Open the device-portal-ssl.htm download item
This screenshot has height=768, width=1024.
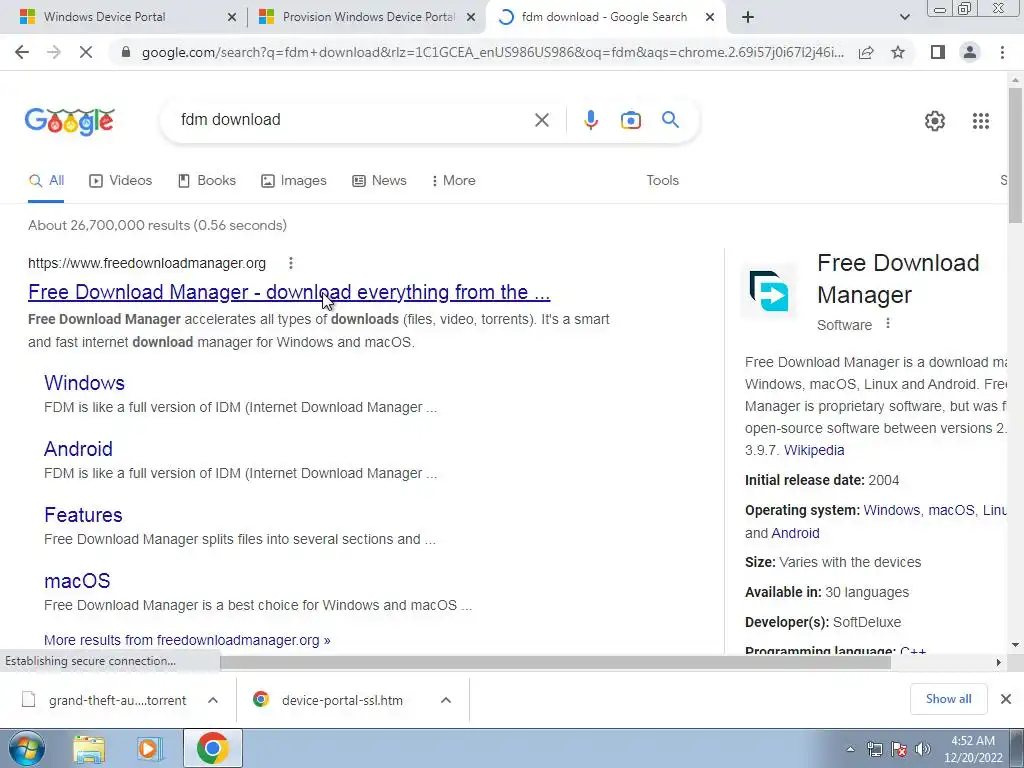click(333, 700)
